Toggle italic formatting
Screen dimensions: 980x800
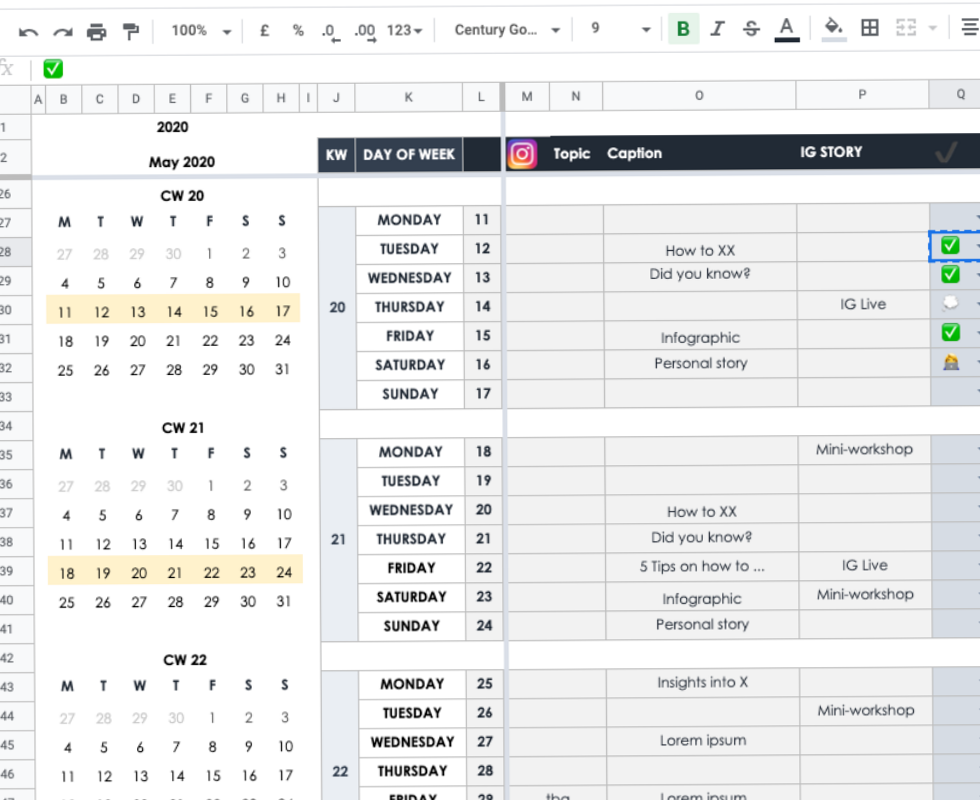tap(716, 30)
